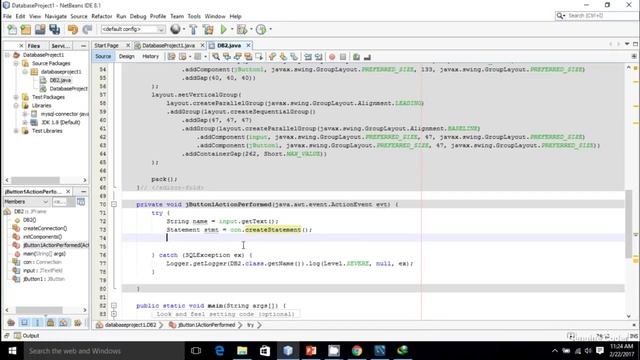Screen dimensions: 640x360
Task: Toggle show fields filter in Navigator
Action: pyautogui.click(x=24, y=322)
